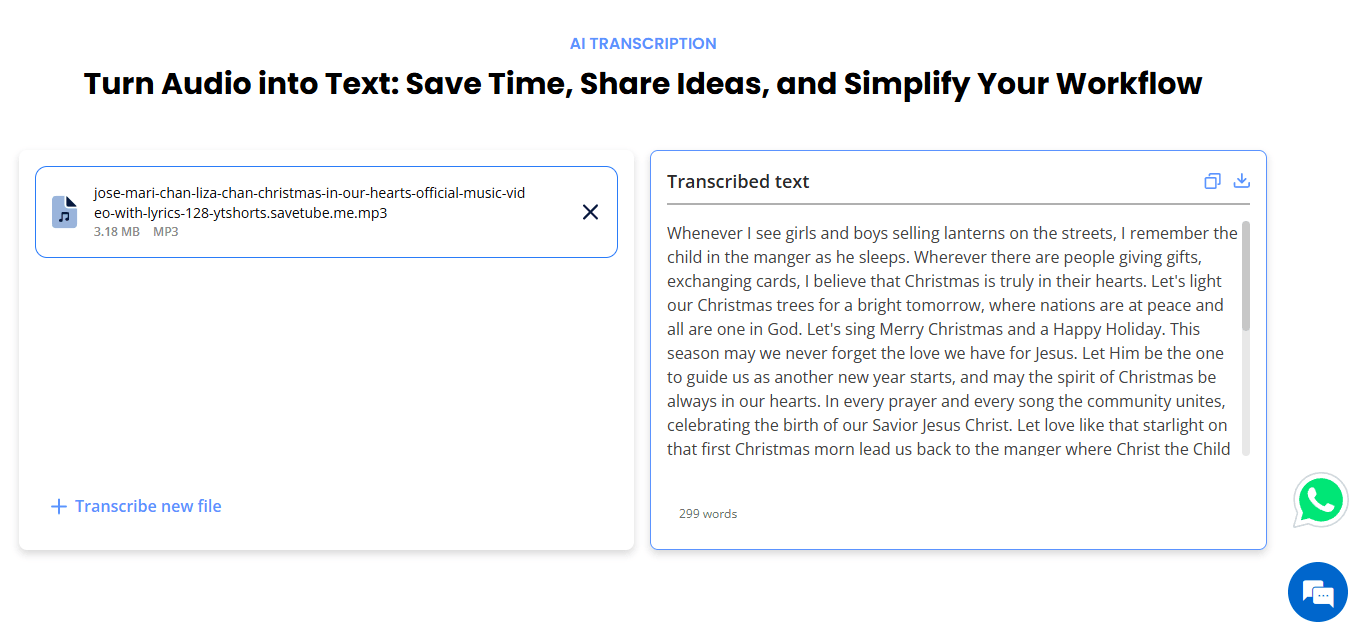Download the transcribed text file
Viewport: 1355px width, 626px height.
(x=1242, y=181)
